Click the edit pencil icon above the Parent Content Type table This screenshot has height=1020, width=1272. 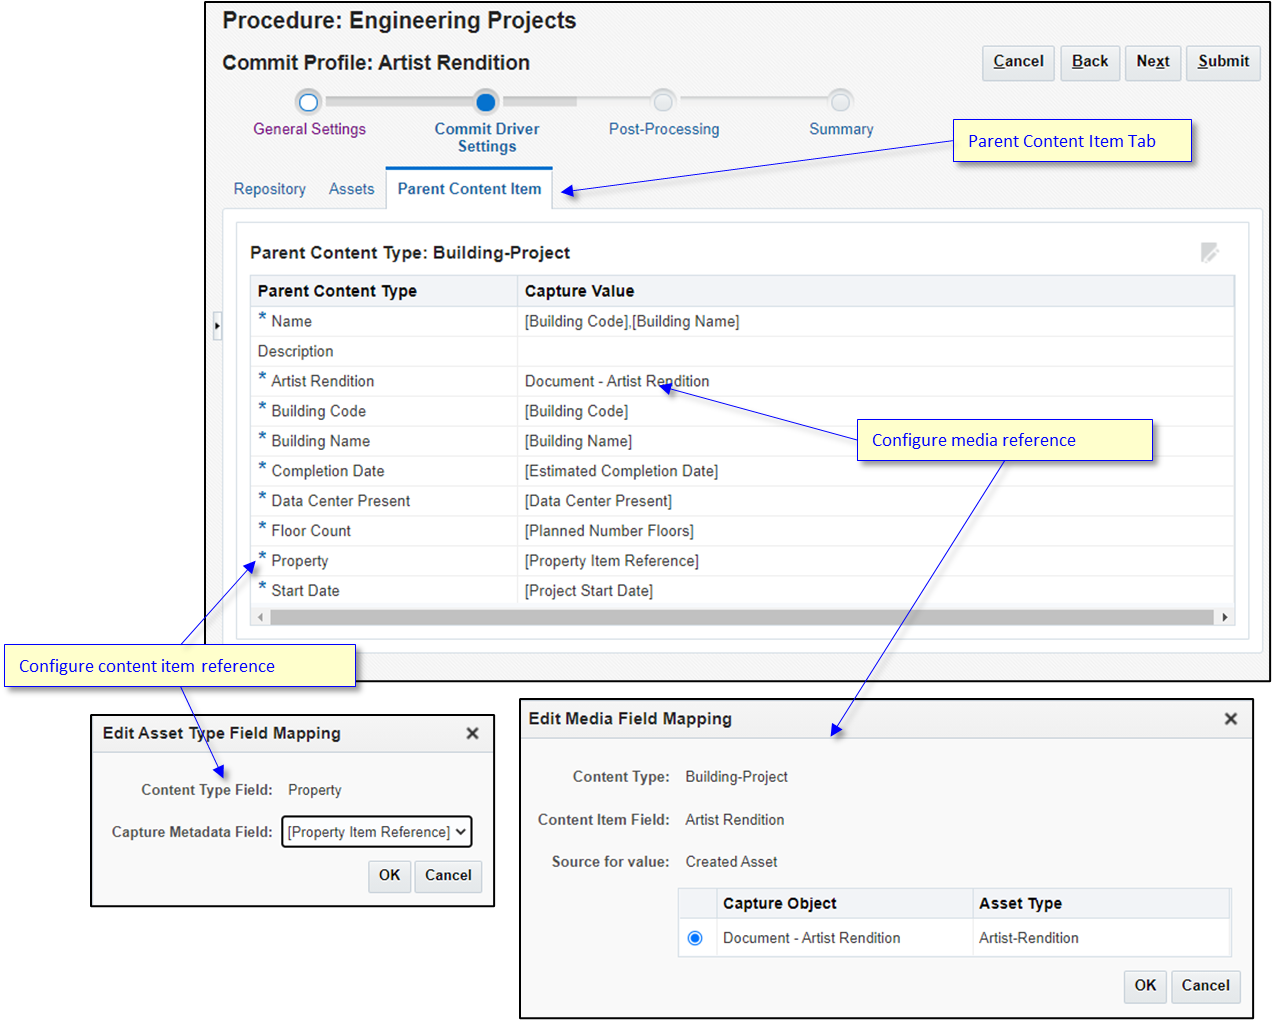[x=1210, y=253]
